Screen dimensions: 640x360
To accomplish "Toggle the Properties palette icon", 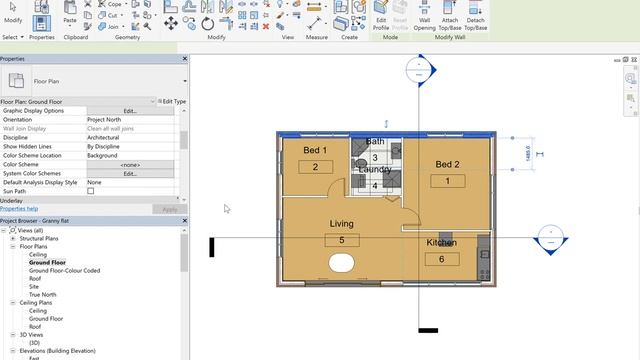I will [42, 23].
